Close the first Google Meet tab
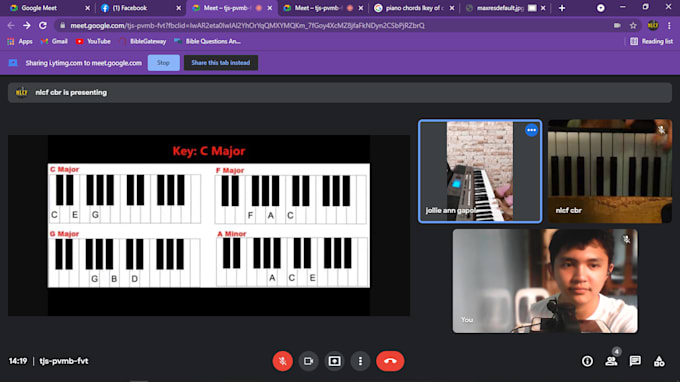The width and height of the screenshot is (680, 382). 87,8
